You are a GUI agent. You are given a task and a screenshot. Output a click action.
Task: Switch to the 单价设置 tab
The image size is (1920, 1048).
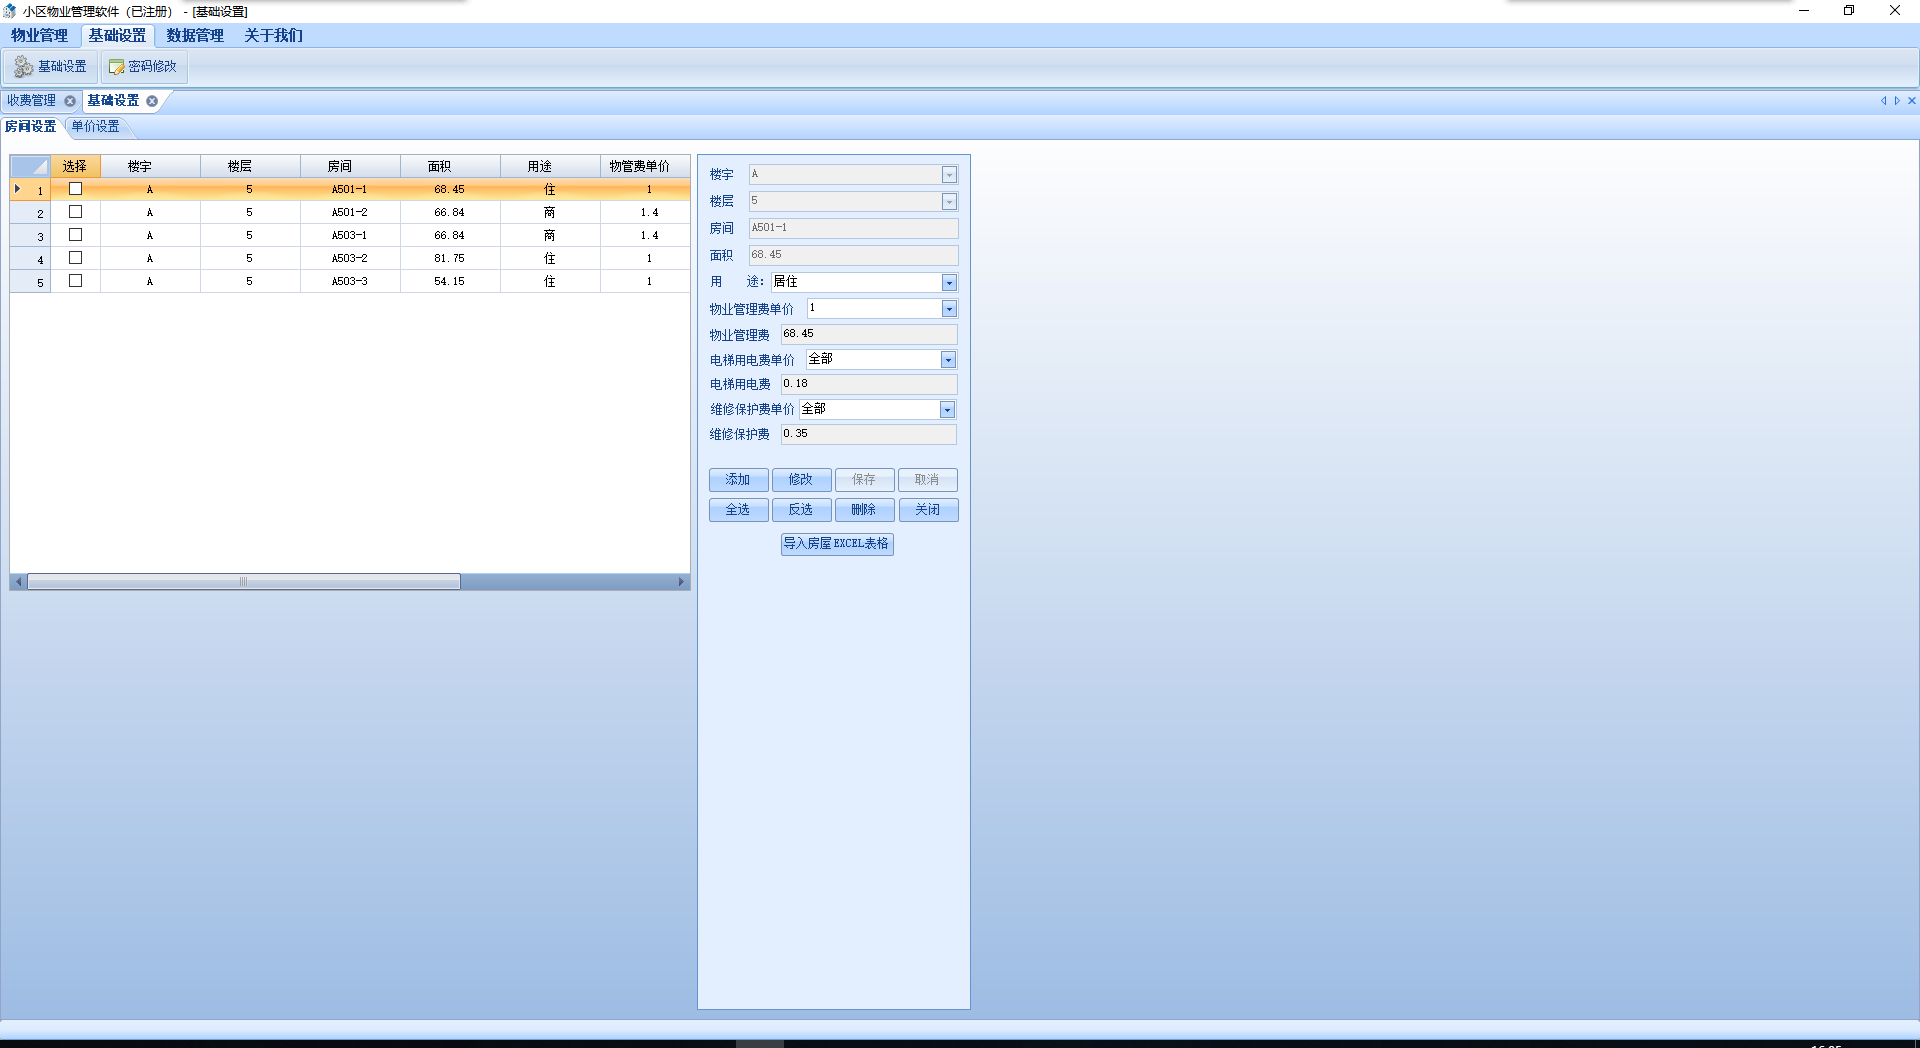[x=96, y=127]
